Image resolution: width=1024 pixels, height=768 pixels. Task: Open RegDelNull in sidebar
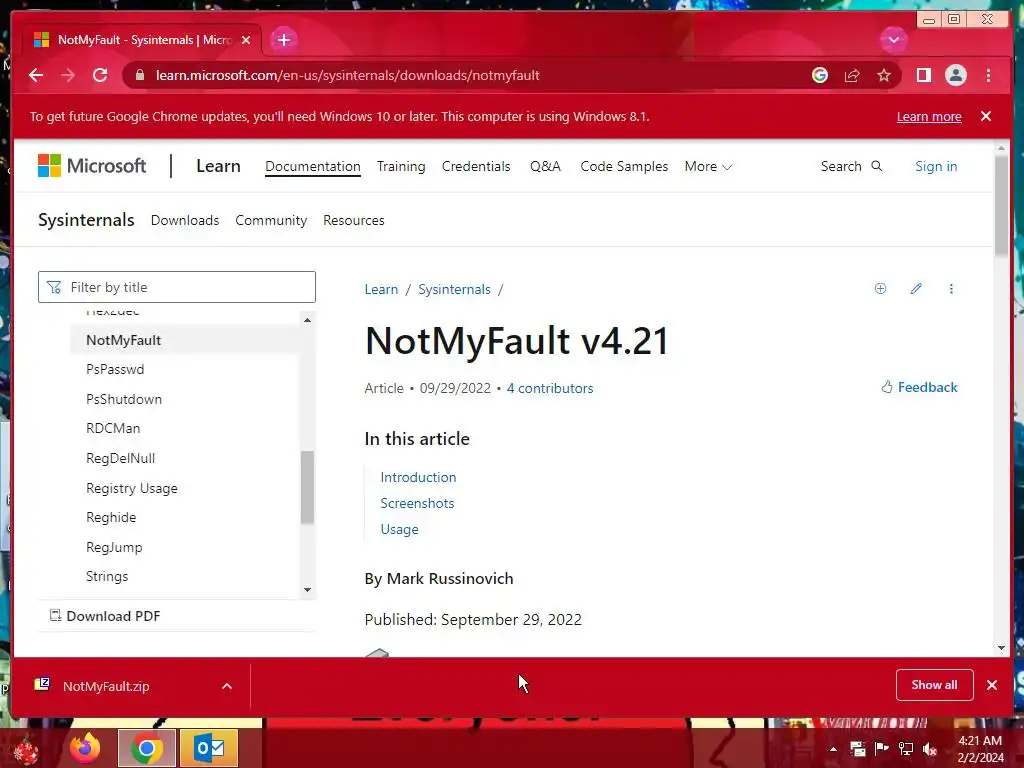(121, 458)
